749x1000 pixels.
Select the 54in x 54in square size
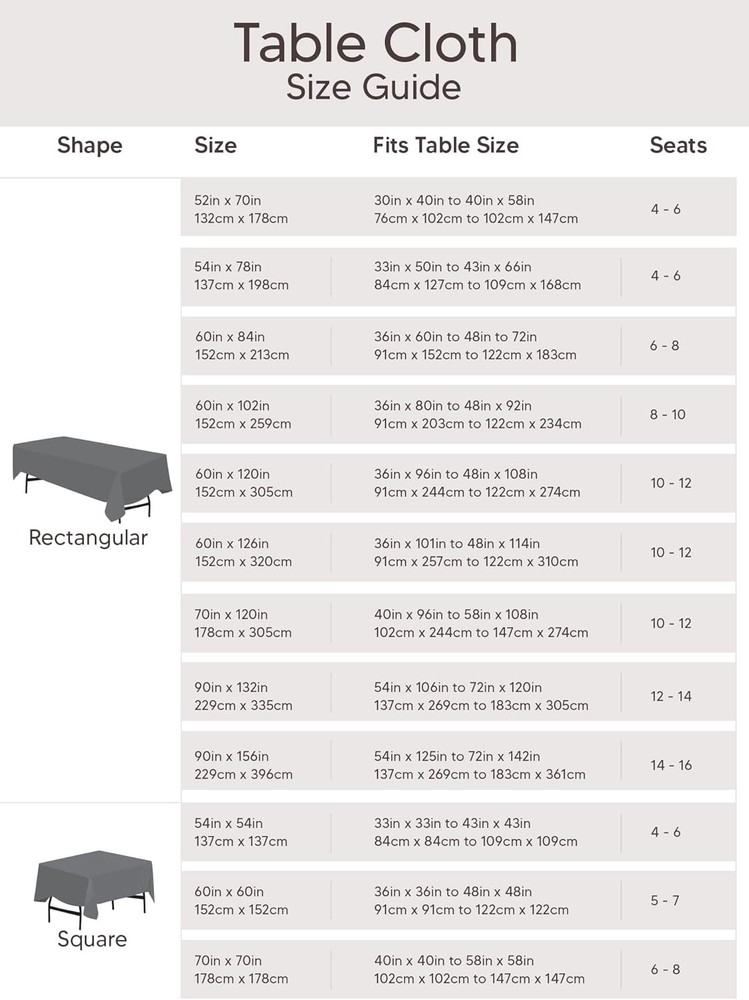tap(229, 823)
